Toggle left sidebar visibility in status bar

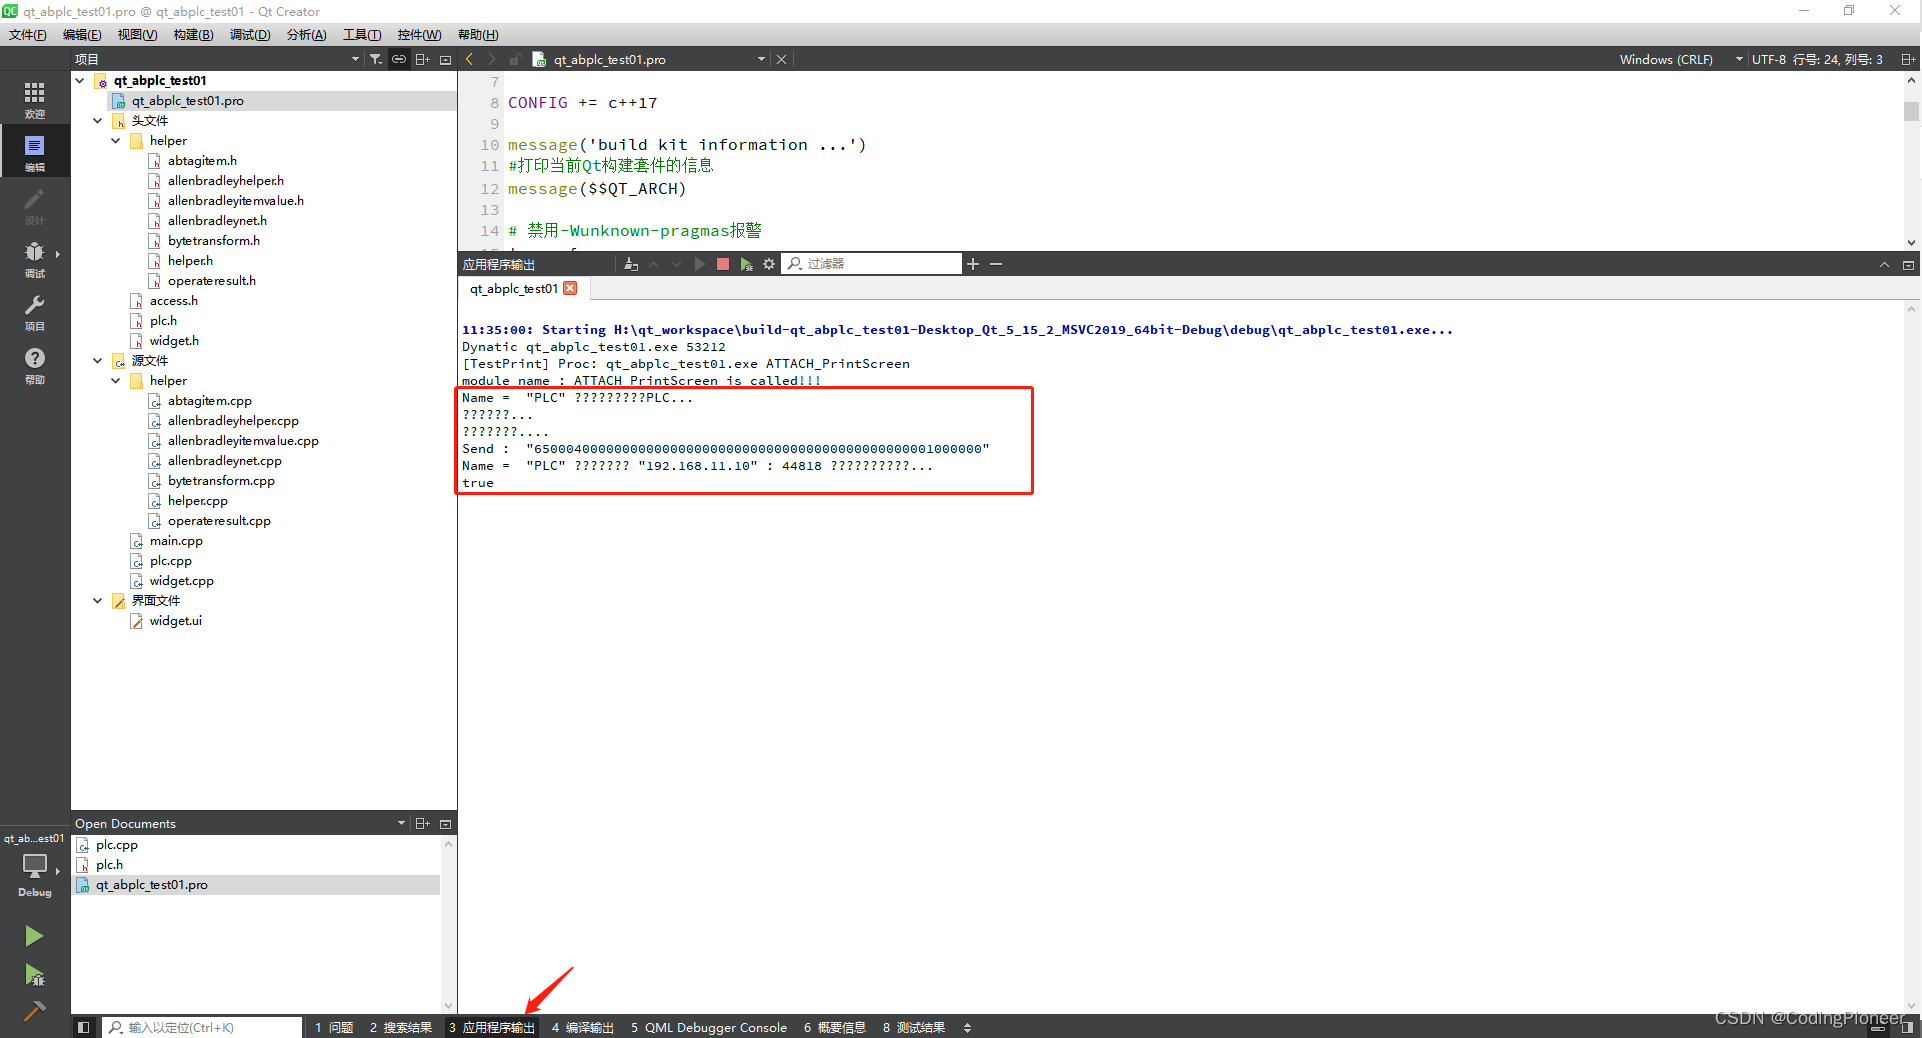tap(84, 1027)
